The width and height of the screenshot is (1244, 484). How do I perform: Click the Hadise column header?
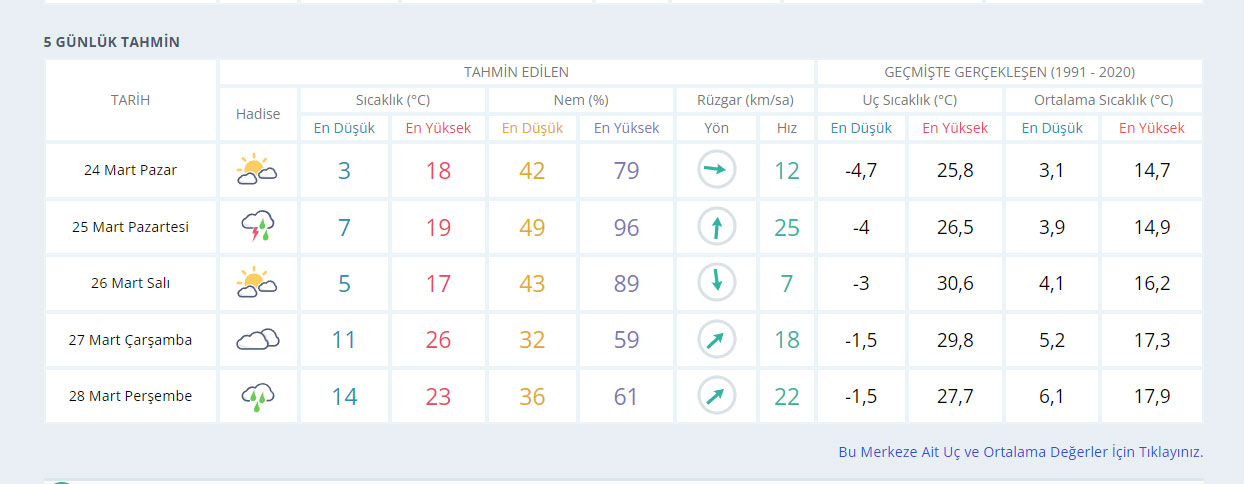click(x=258, y=114)
